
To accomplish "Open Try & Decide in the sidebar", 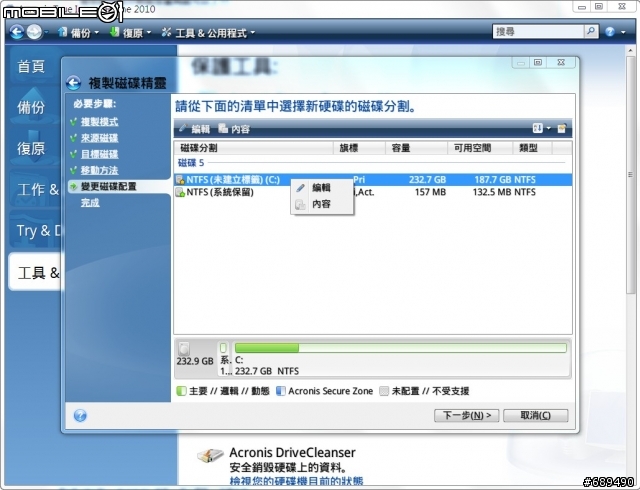I will (36, 230).
